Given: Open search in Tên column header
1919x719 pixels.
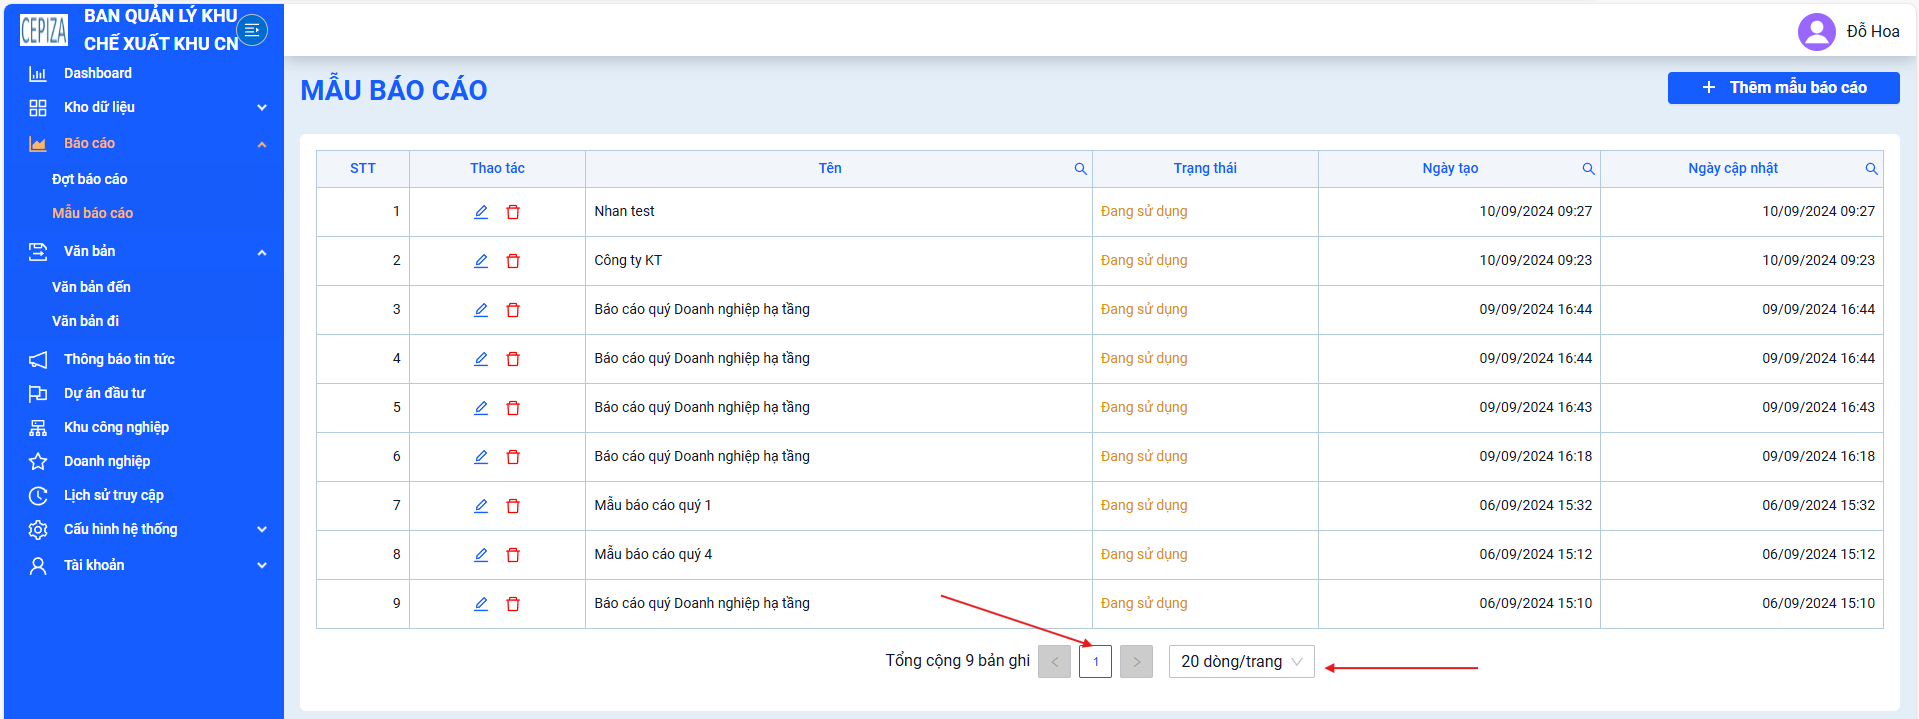Looking at the screenshot, I should 1080,169.
